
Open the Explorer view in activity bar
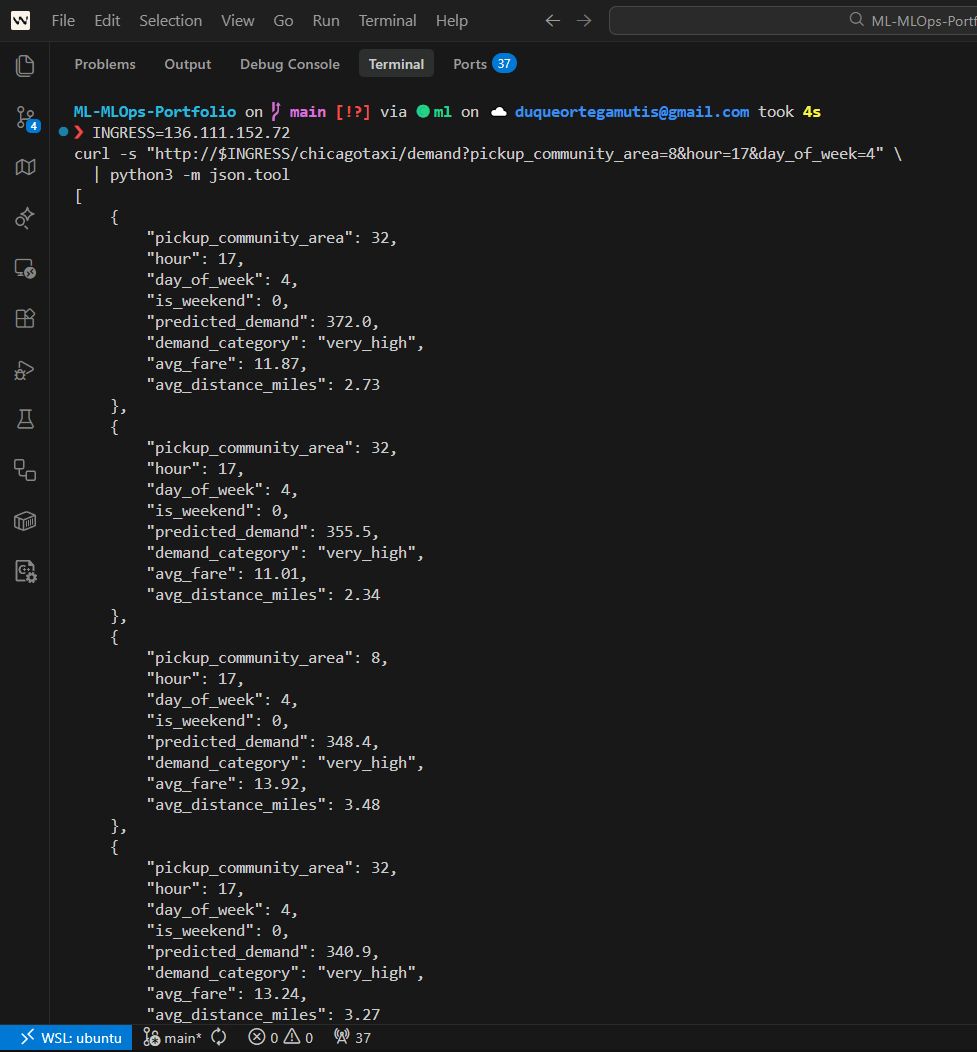click(25, 66)
